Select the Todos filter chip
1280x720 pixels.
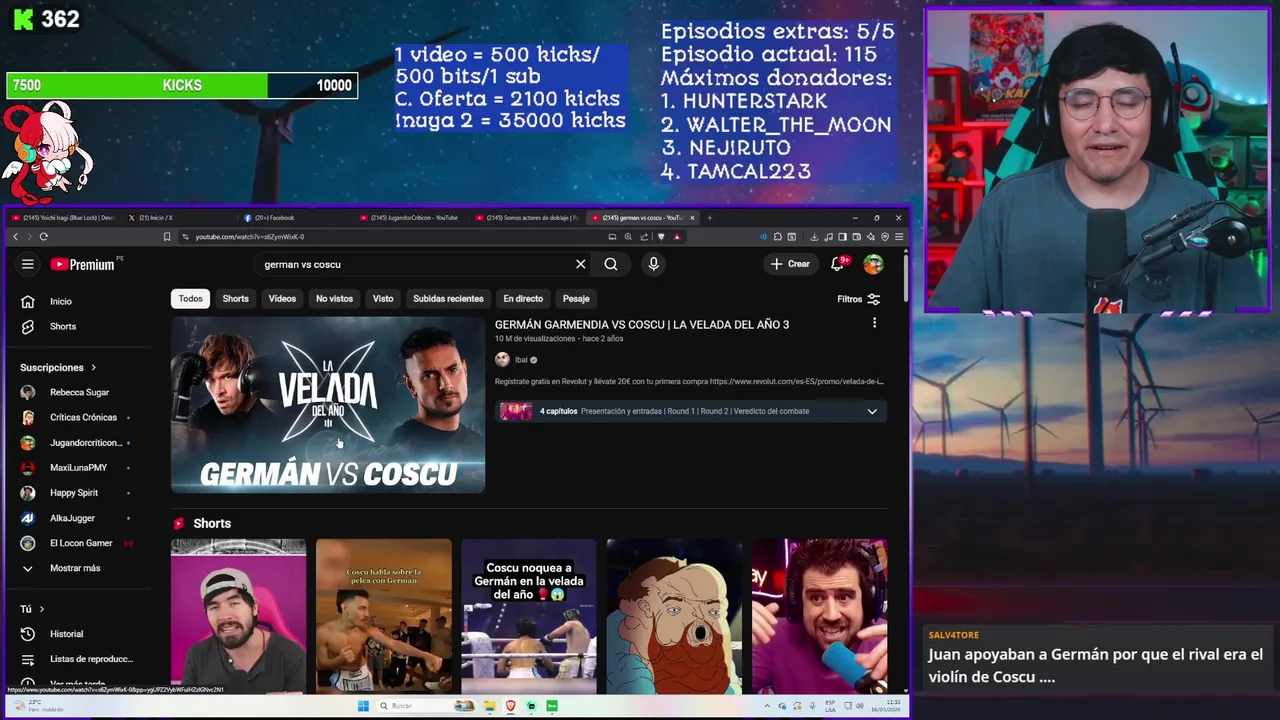click(190, 299)
